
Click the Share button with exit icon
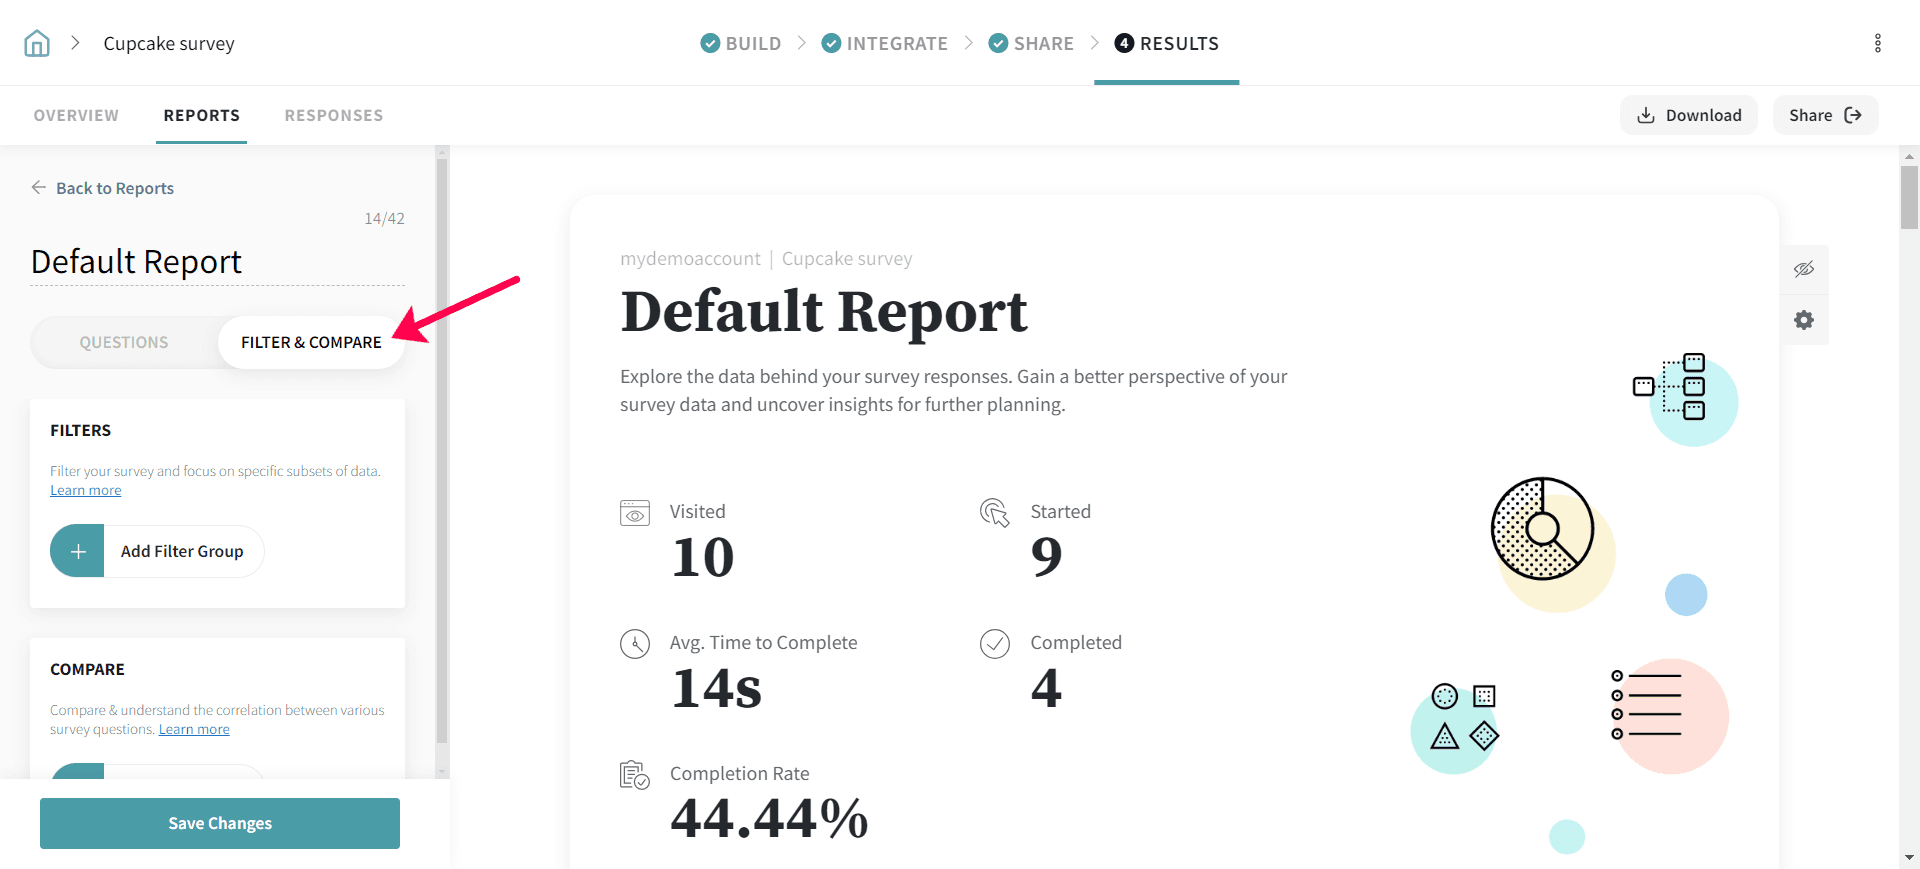pyautogui.click(x=1824, y=115)
